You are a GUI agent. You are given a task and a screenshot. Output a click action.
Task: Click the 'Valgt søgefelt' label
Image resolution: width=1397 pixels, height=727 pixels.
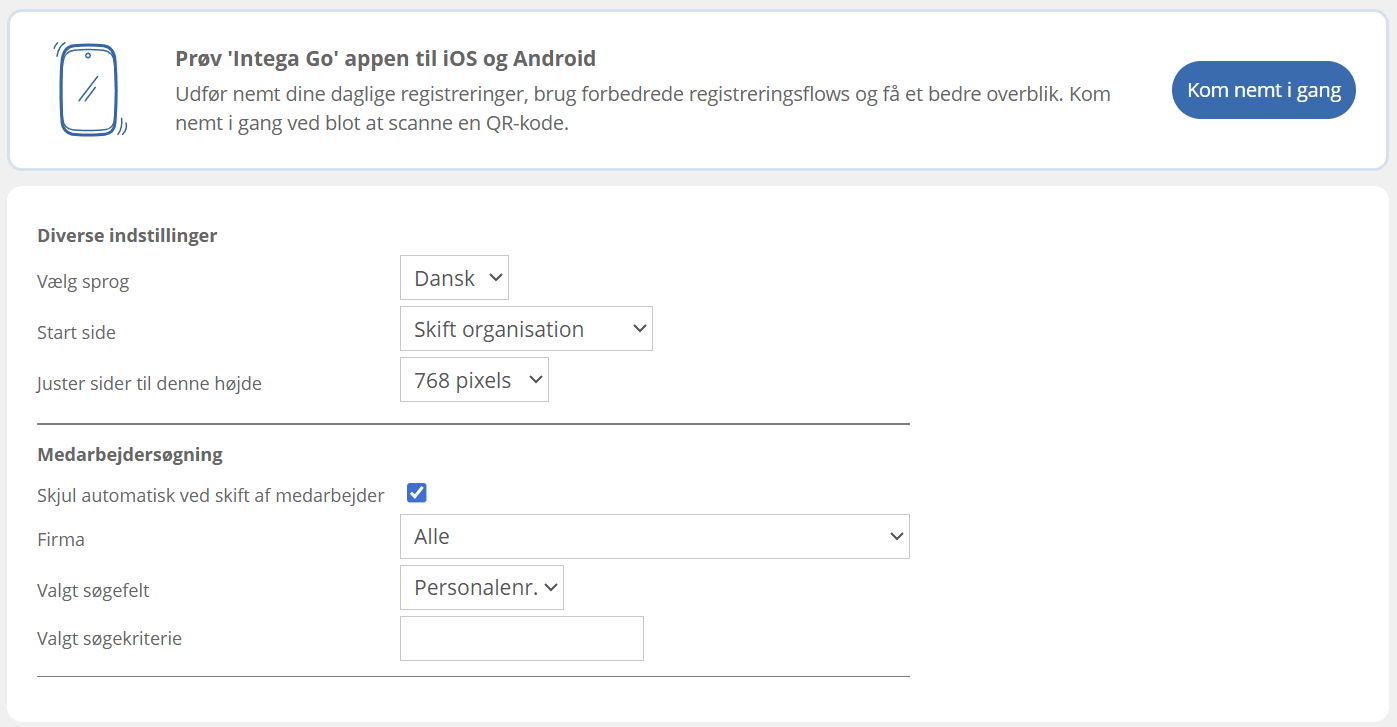point(93,591)
